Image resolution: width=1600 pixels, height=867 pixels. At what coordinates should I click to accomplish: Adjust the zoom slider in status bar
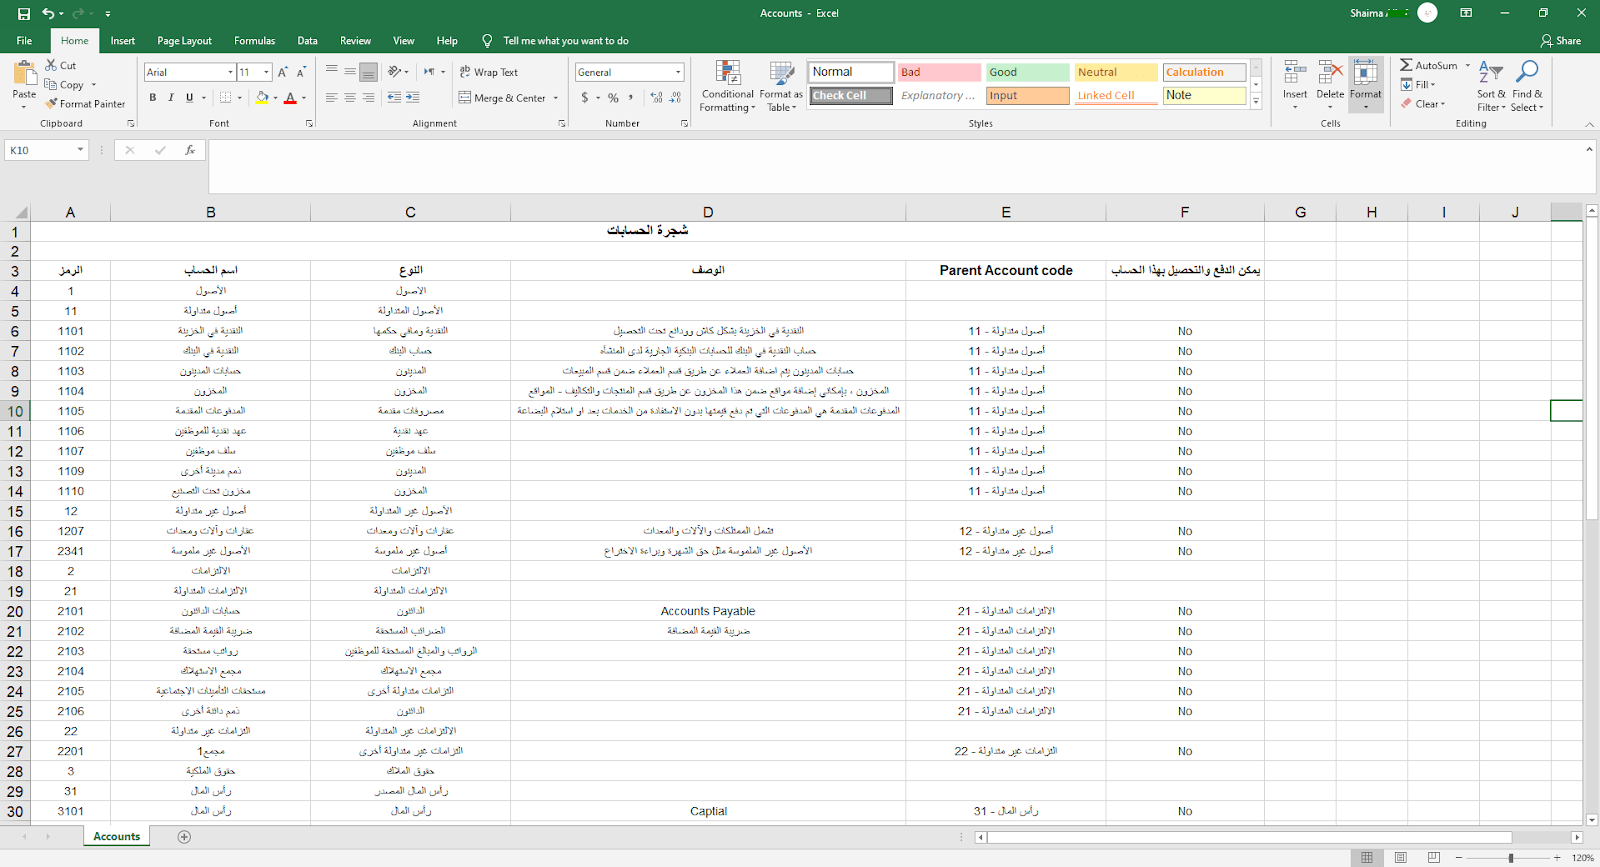point(1510,858)
